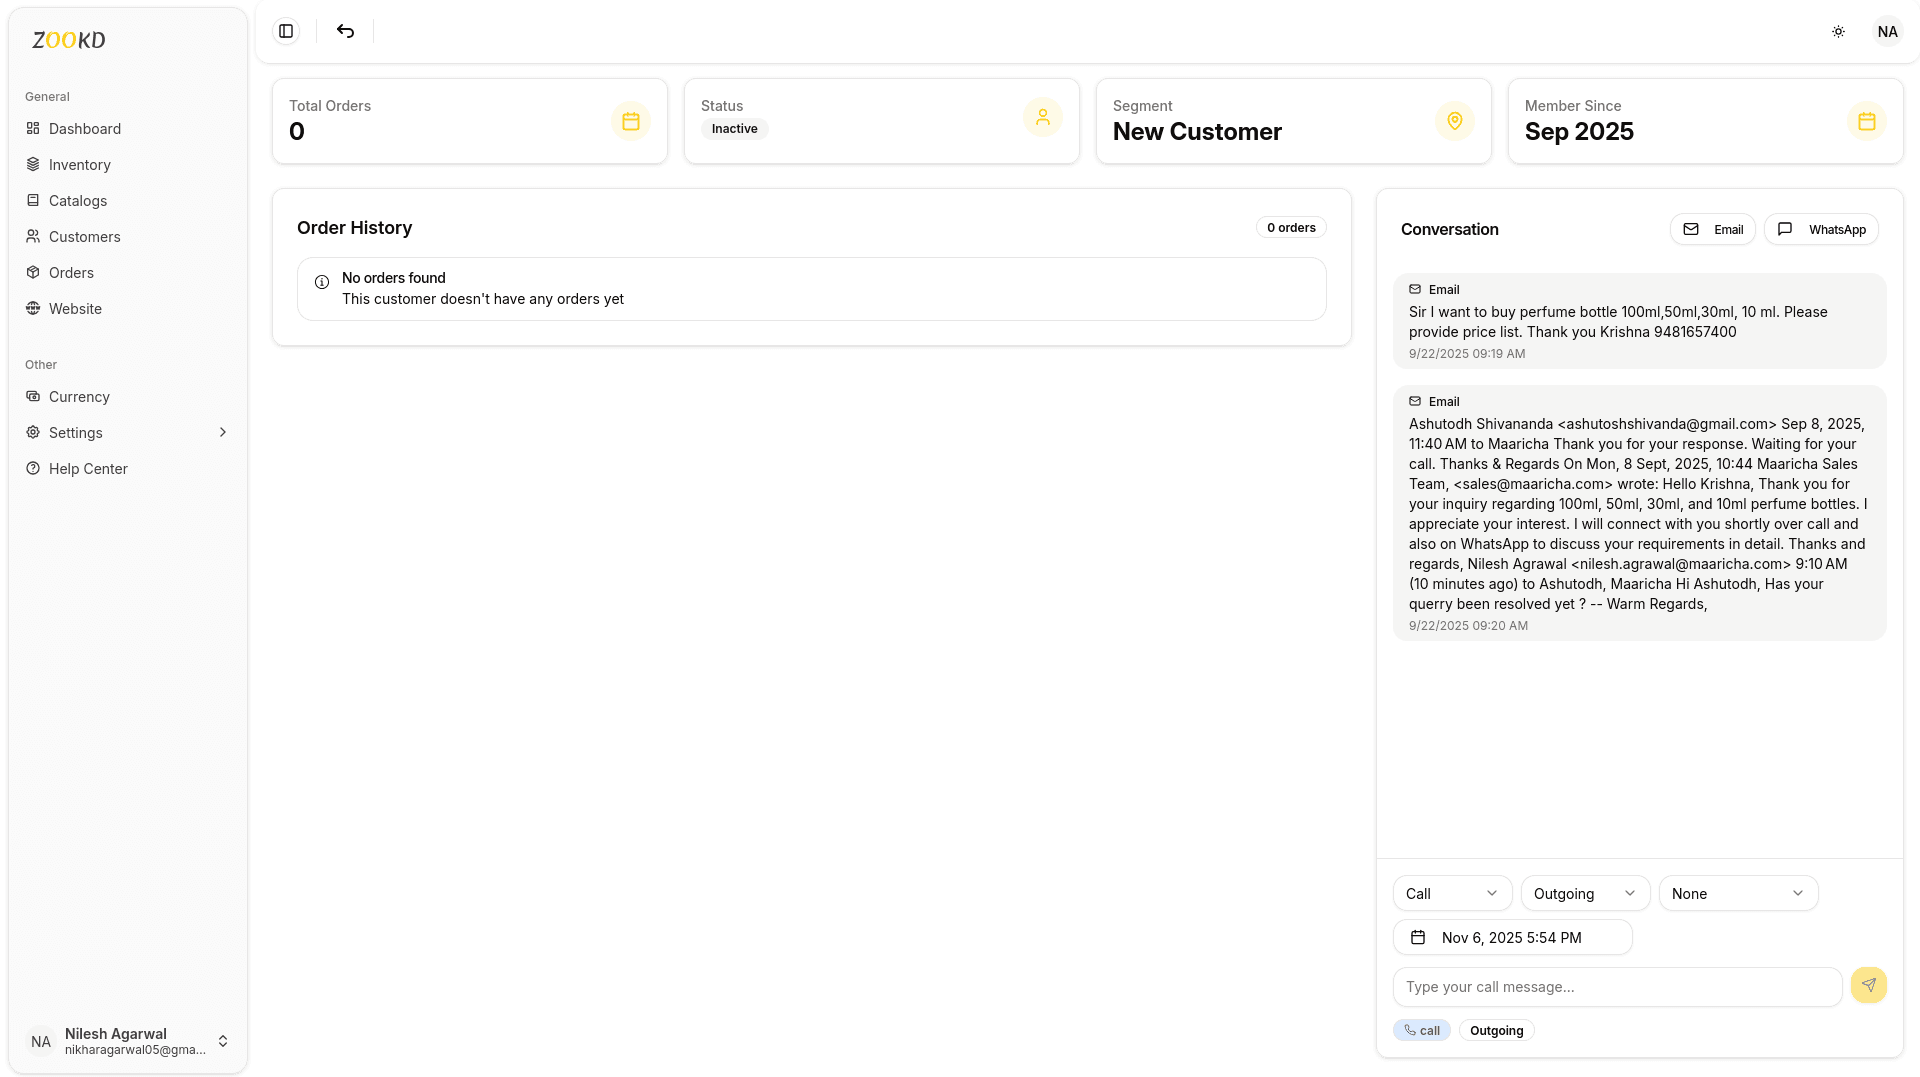1920x1077 pixels.
Task: Send the call message with the paper plane icon
Action: pyautogui.click(x=1868, y=985)
